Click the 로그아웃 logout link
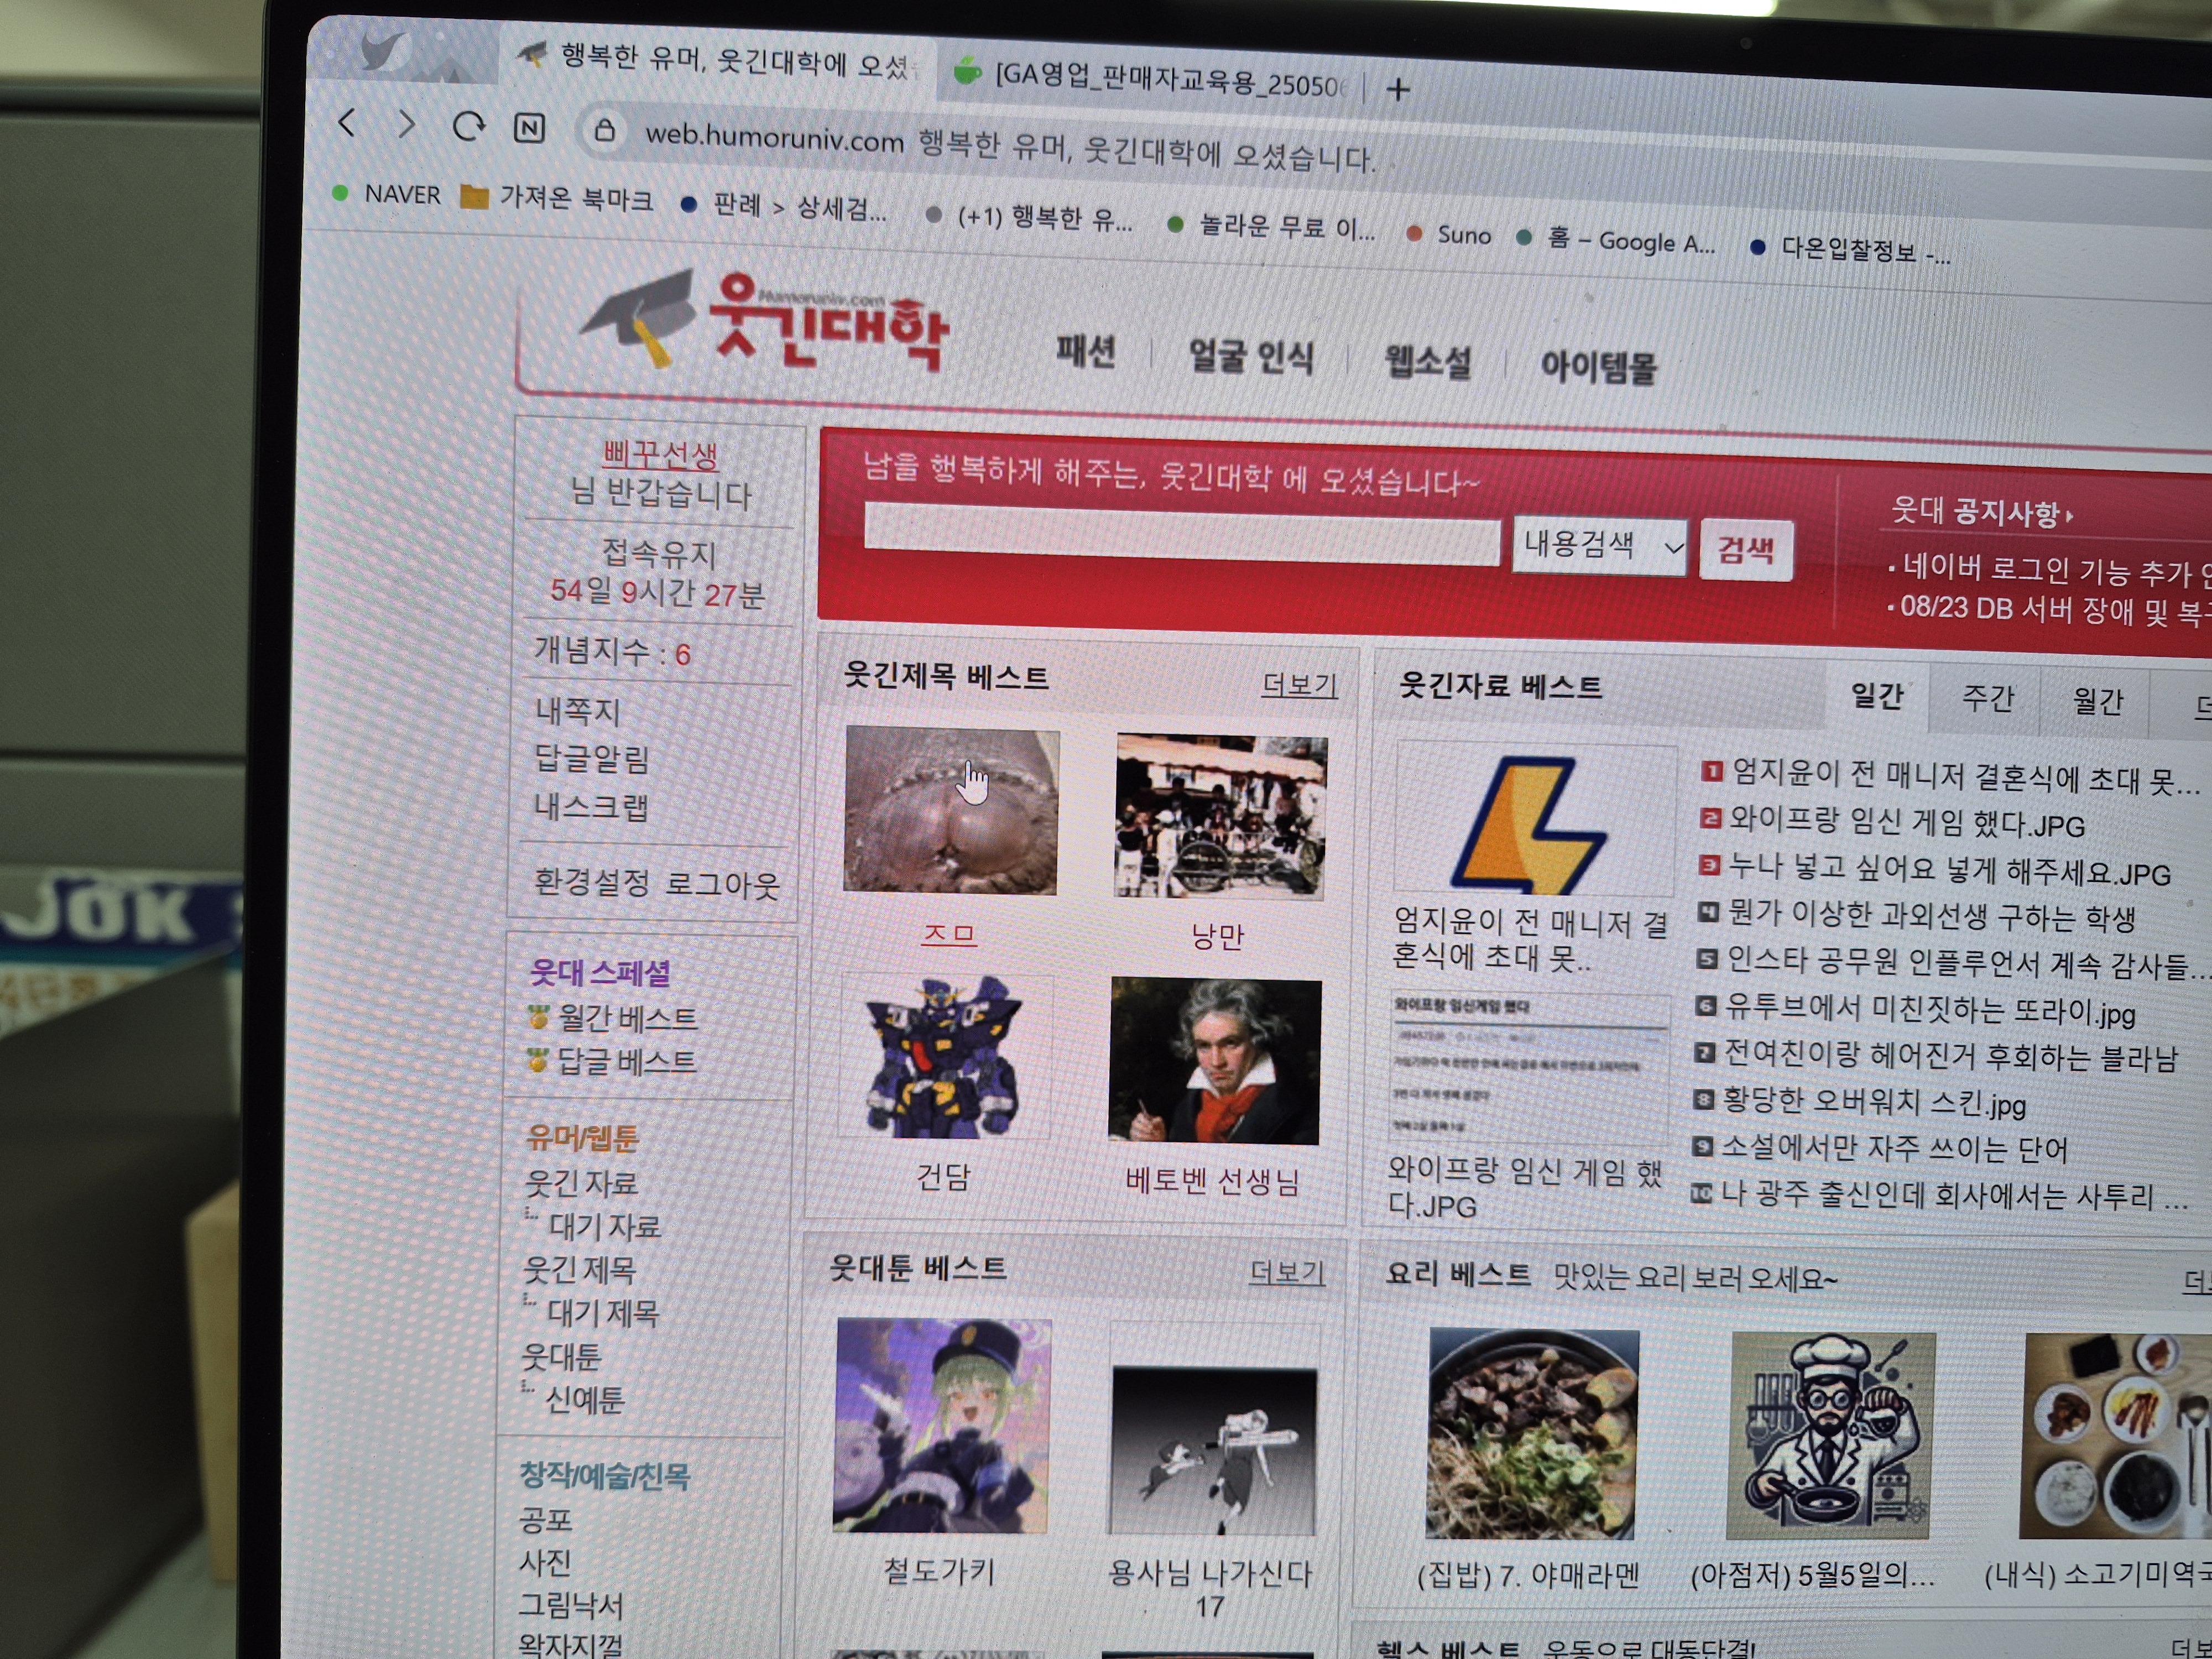 click(x=722, y=885)
